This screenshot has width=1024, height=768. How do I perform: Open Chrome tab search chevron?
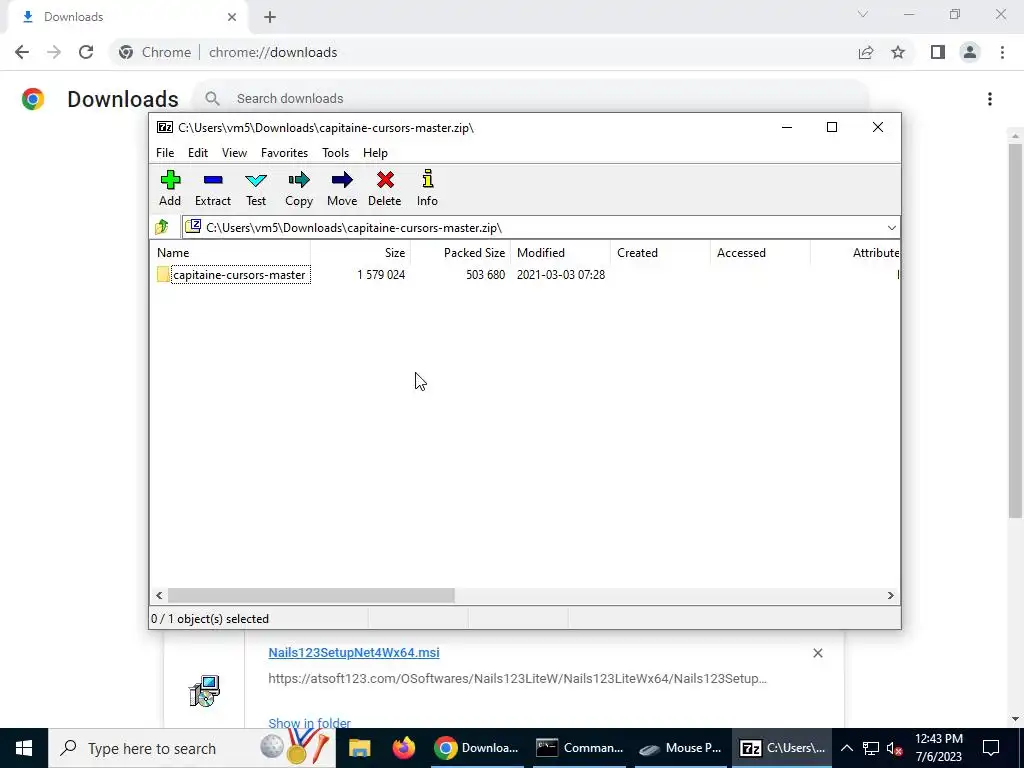[863, 14]
